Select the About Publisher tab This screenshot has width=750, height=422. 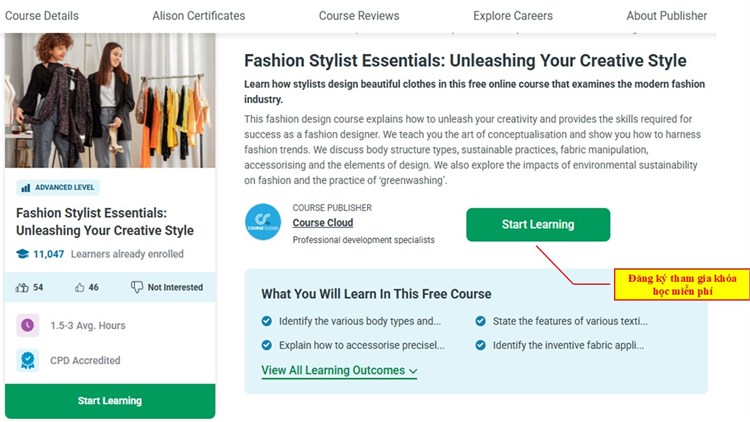pos(666,16)
